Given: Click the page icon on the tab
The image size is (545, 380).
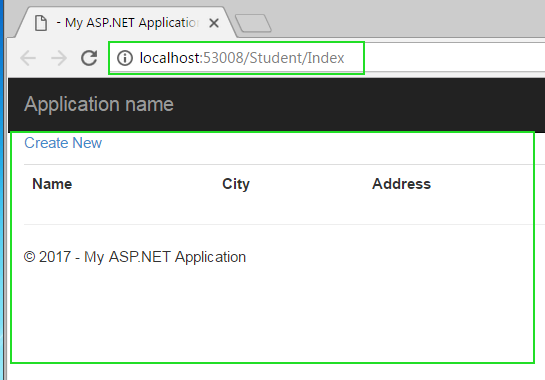Looking at the screenshot, I should 41,23.
